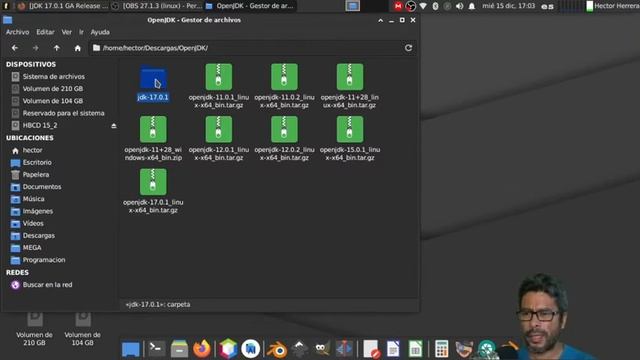This screenshot has width=640, height=360.
Task: Launch Firefox from the dock
Action: tap(202, 349)
